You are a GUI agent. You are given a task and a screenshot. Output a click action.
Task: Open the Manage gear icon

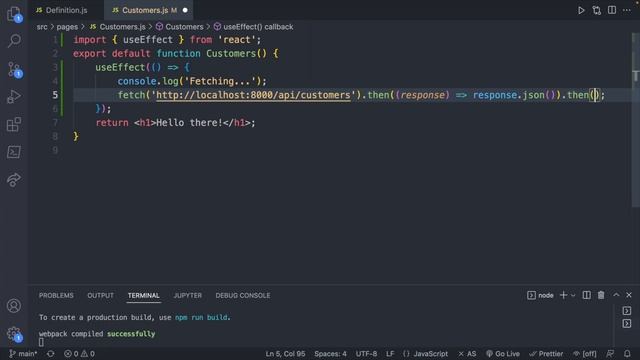14,333
